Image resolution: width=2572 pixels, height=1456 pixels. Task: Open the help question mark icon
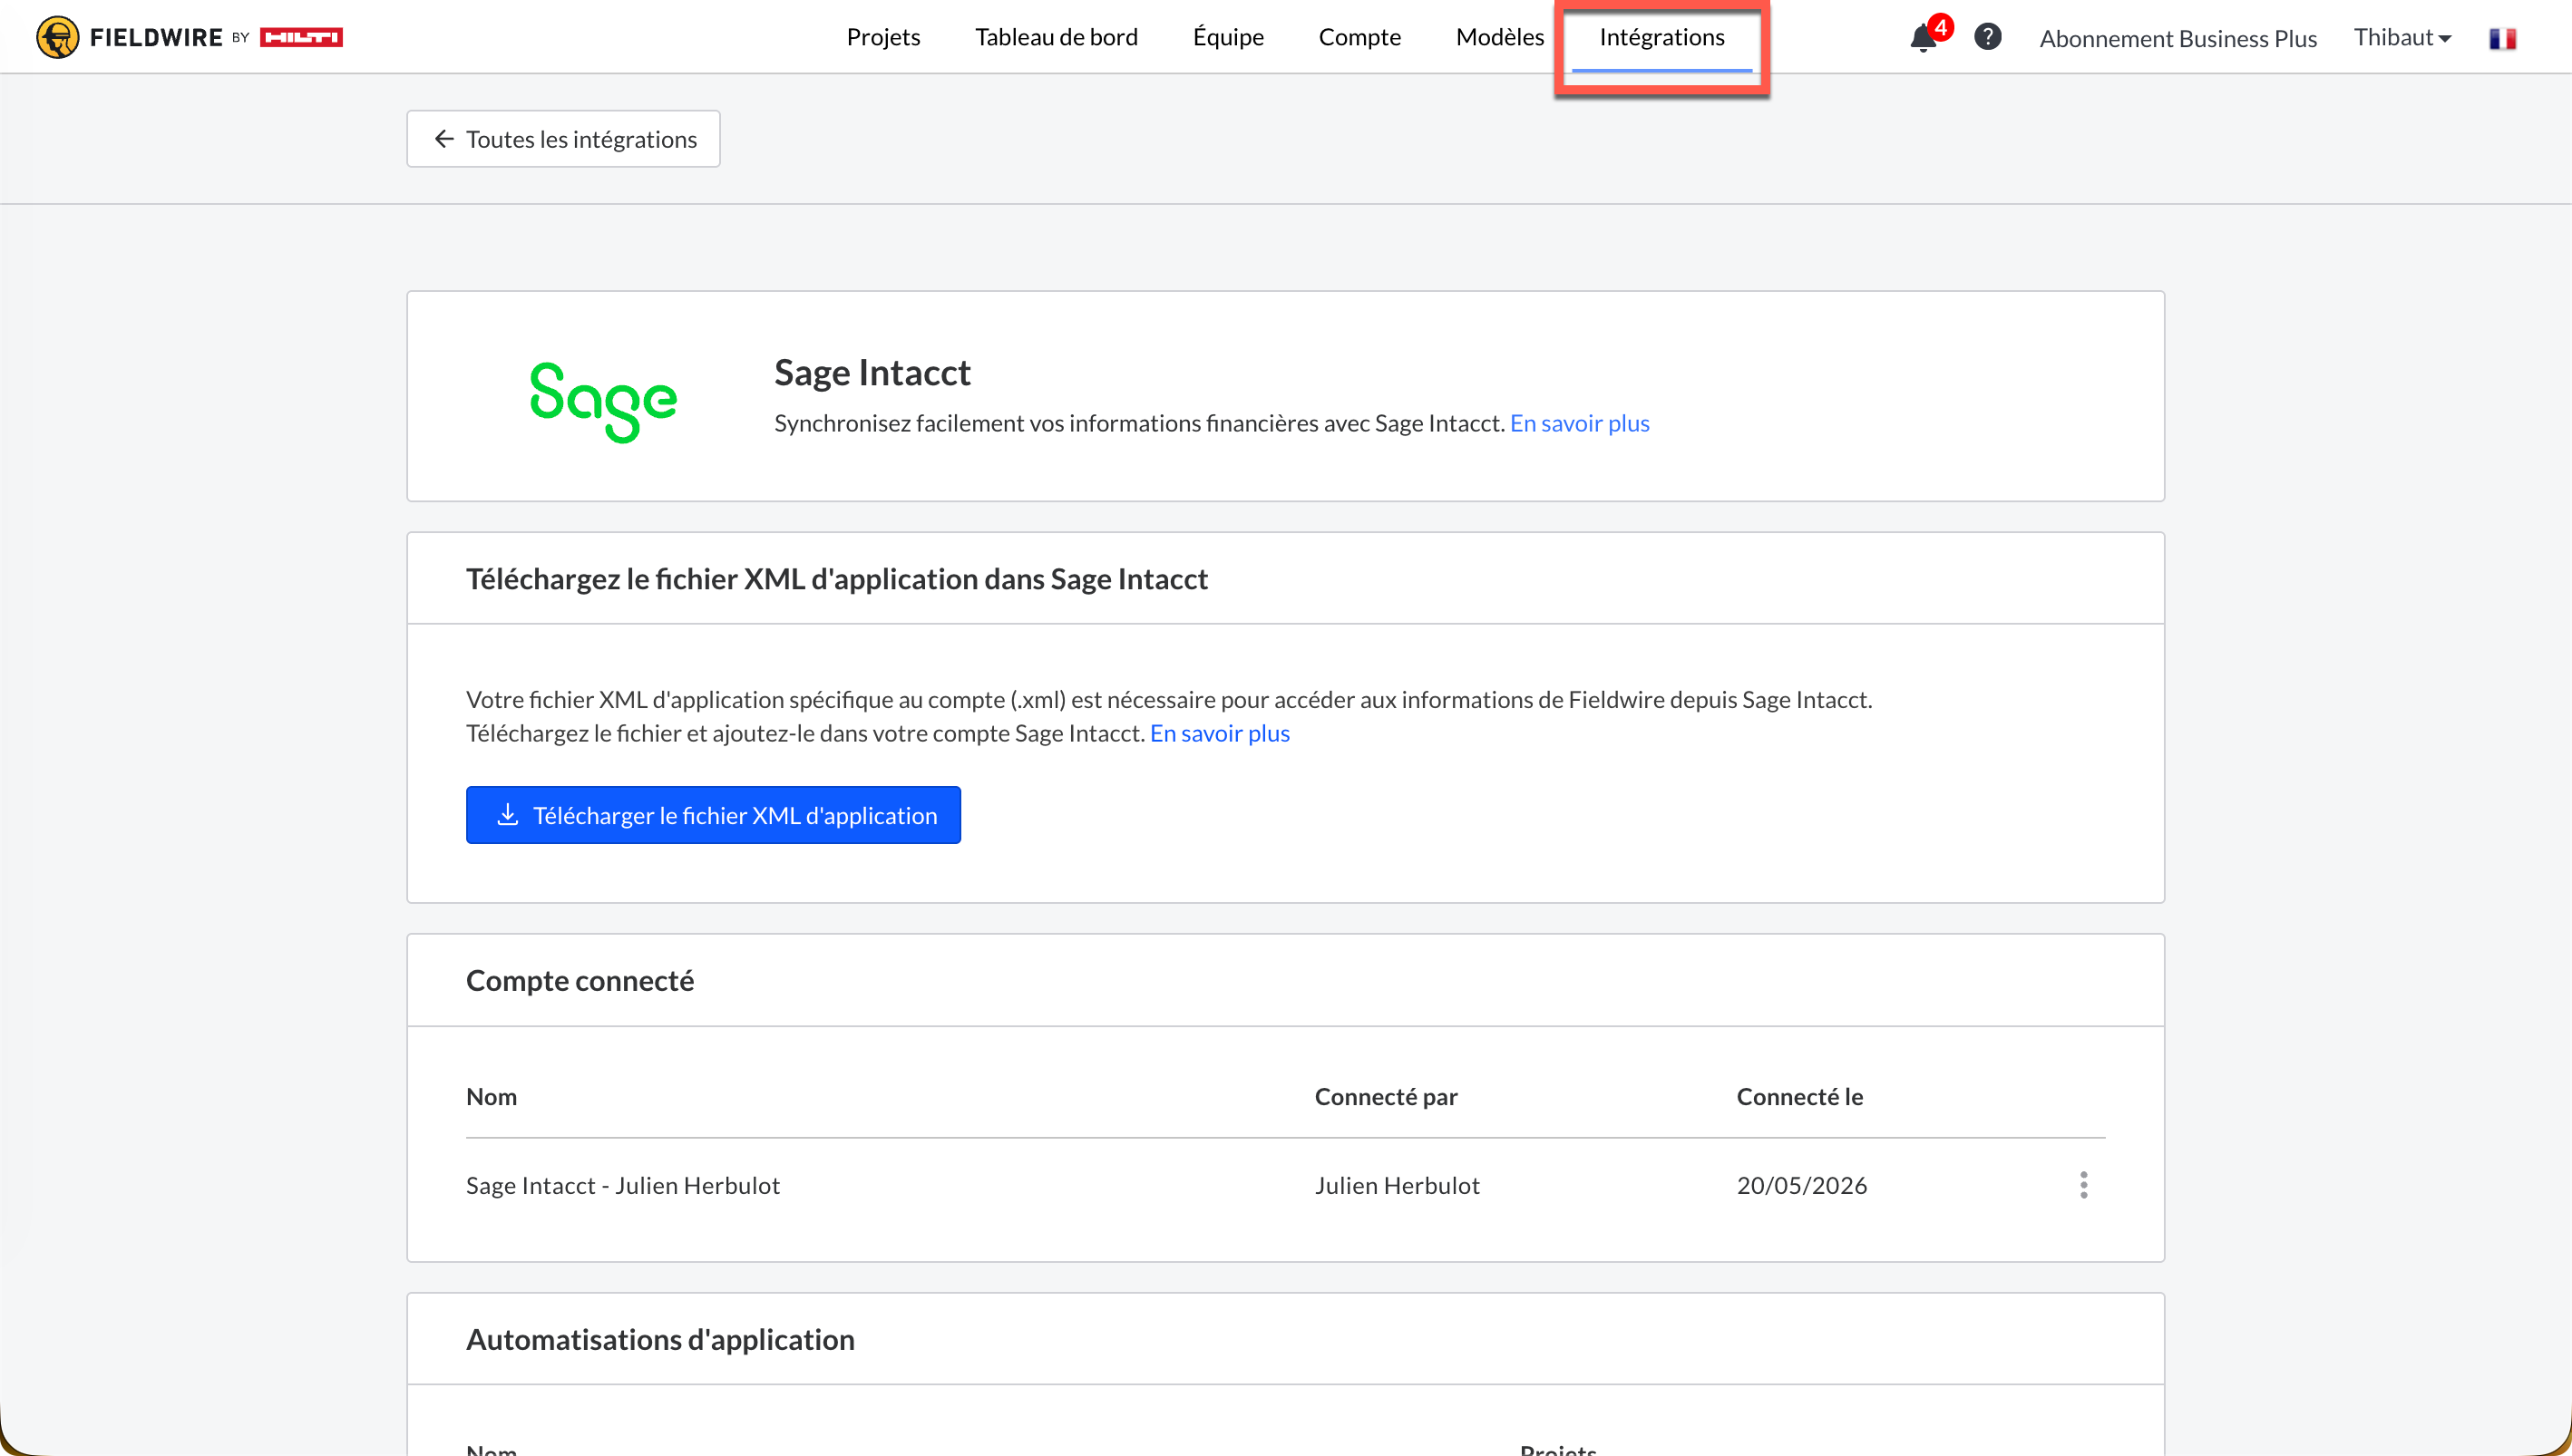(1987, 37)
